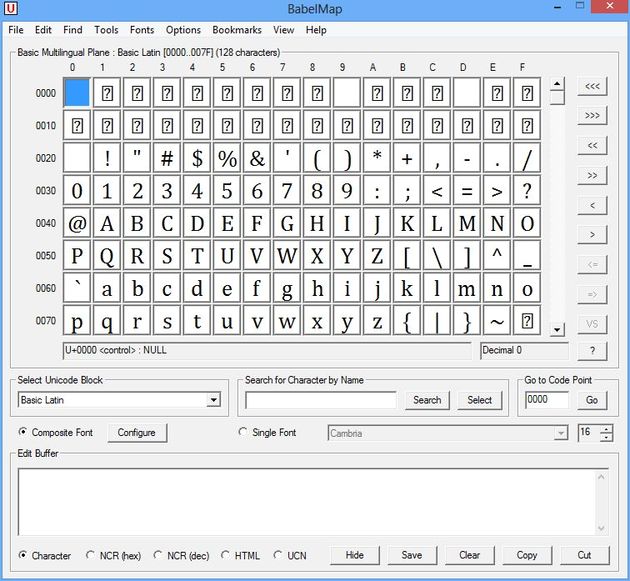The image size is (630, 581).
Task: Choose UCN output mode
Action: pos(278,555)
